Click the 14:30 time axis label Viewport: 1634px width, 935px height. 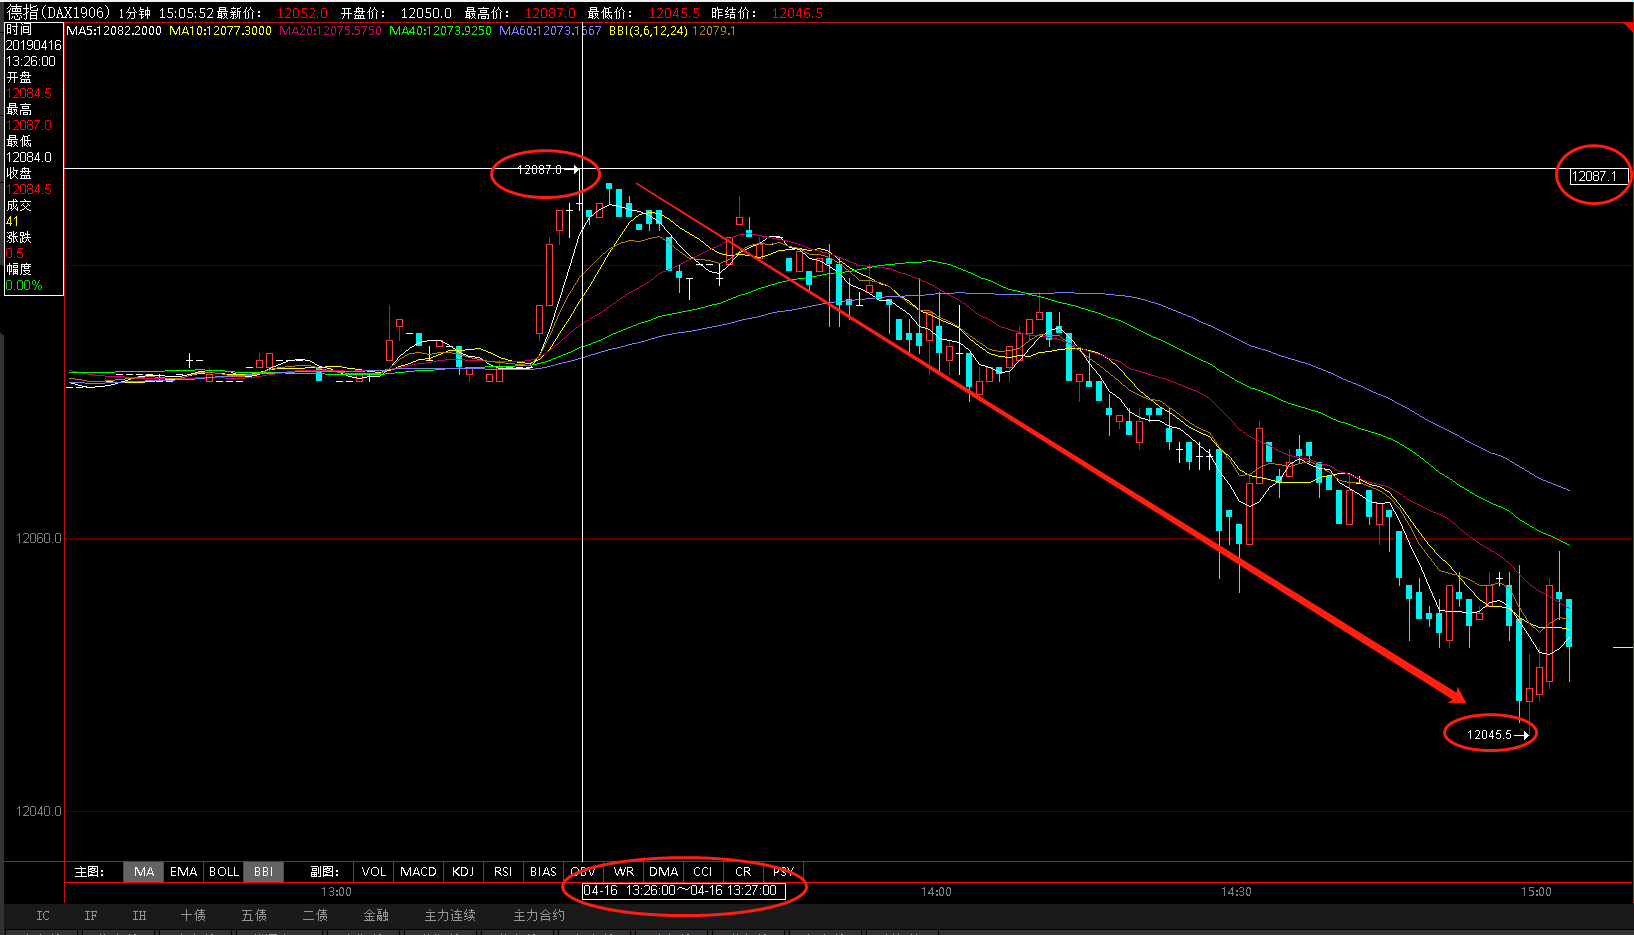[1236, 892]
